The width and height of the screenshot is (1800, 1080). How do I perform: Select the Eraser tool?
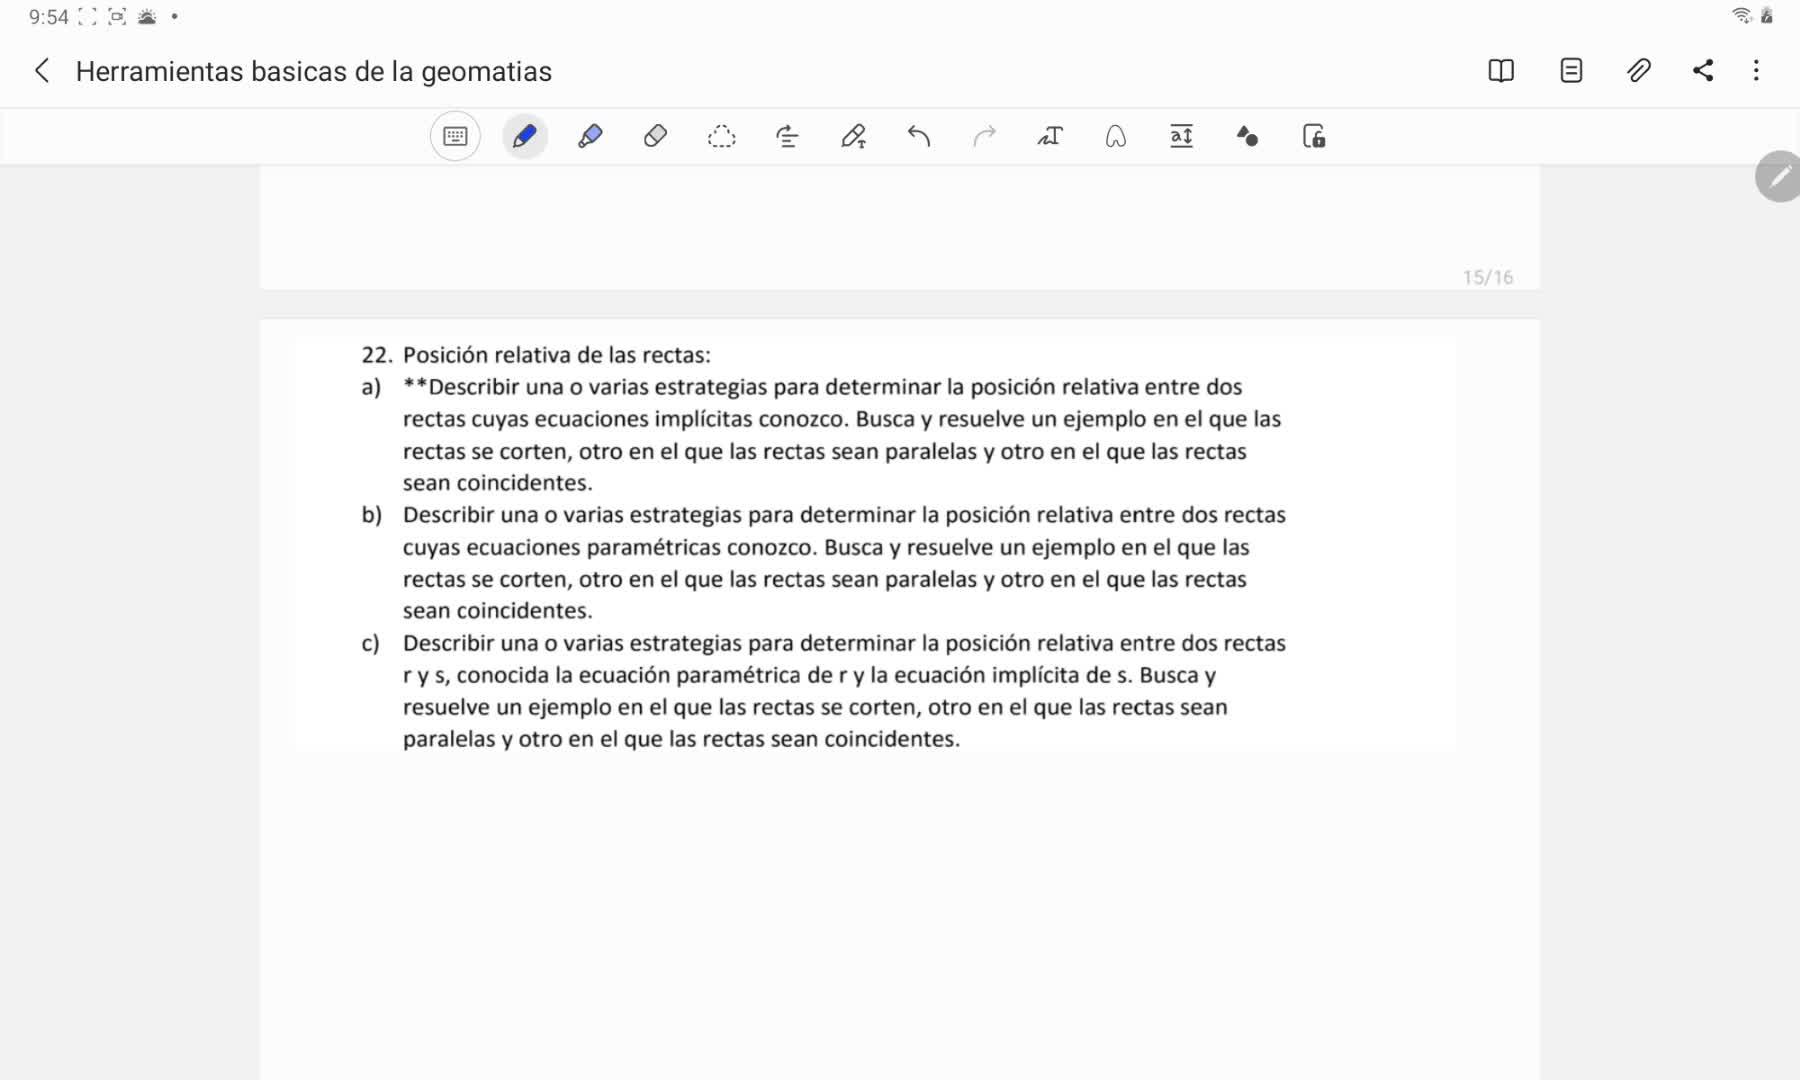655,136
